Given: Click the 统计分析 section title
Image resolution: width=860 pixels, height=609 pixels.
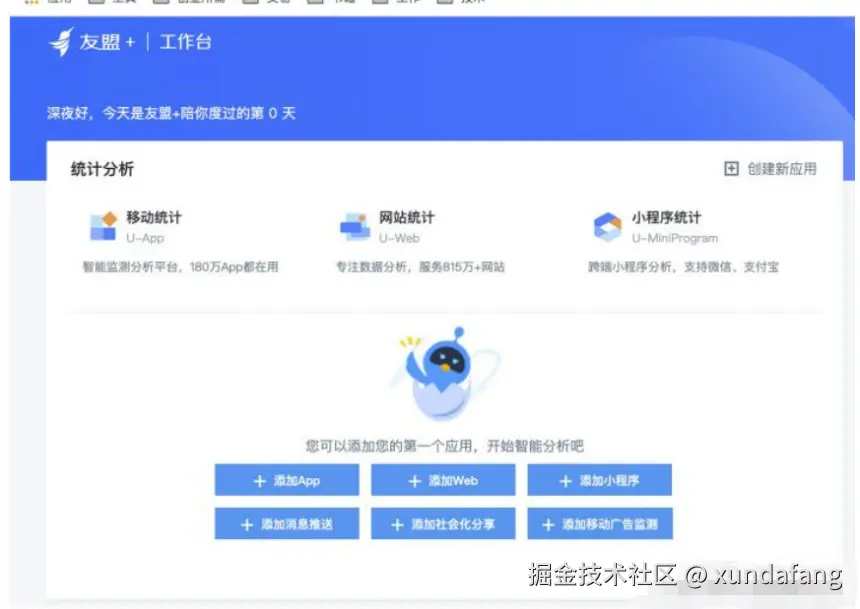Looking at the screenshot, I should click(103, 169).
